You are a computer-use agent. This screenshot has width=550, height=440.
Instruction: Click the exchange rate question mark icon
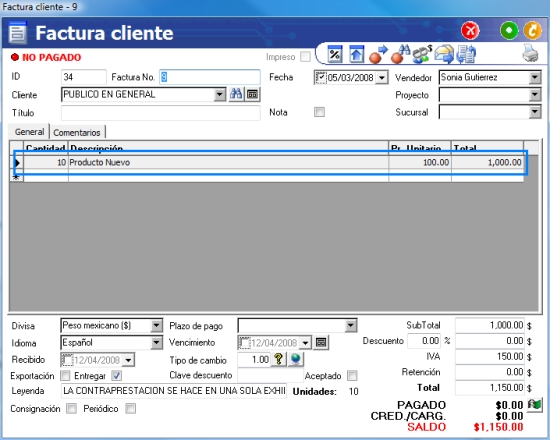pos(279,359)
